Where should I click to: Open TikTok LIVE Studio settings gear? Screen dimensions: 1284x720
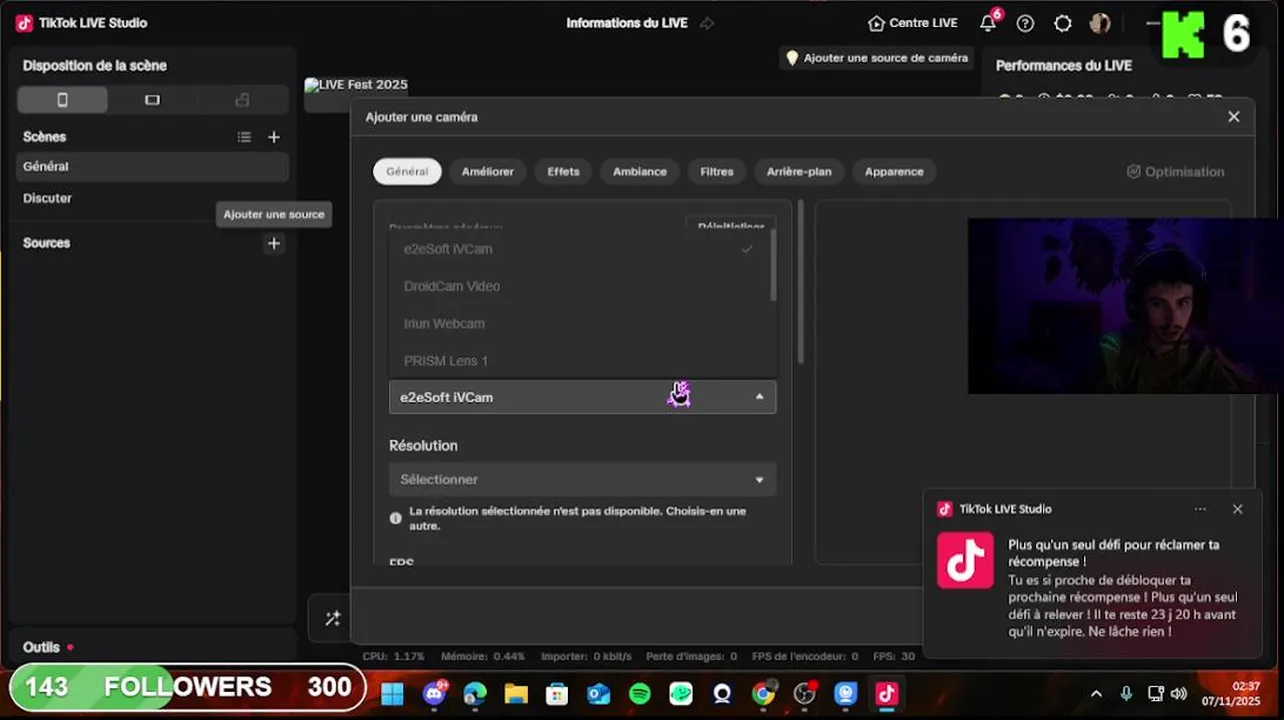pos(1063,23)
